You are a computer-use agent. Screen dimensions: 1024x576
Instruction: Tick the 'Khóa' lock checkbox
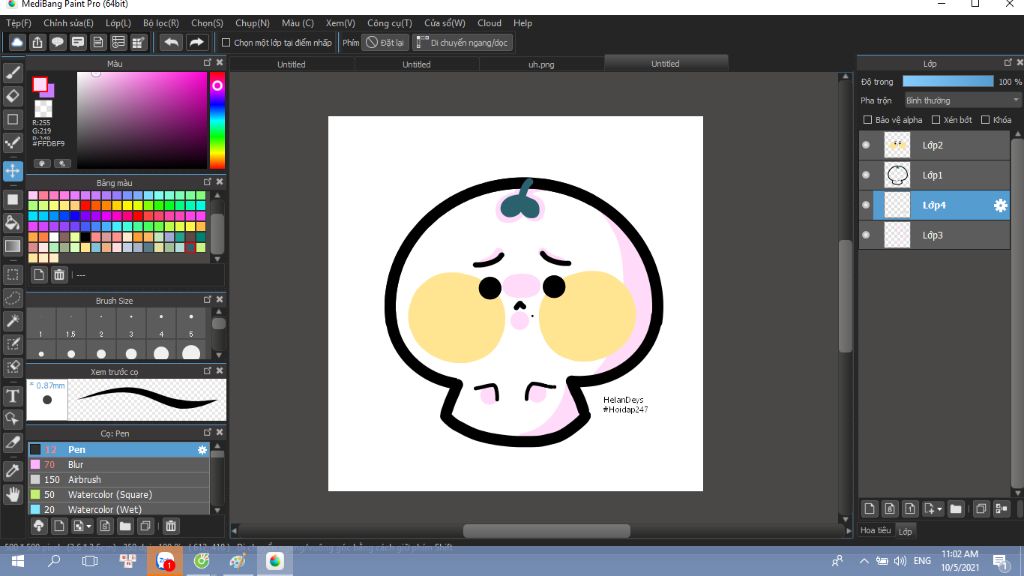coord(985,120)
